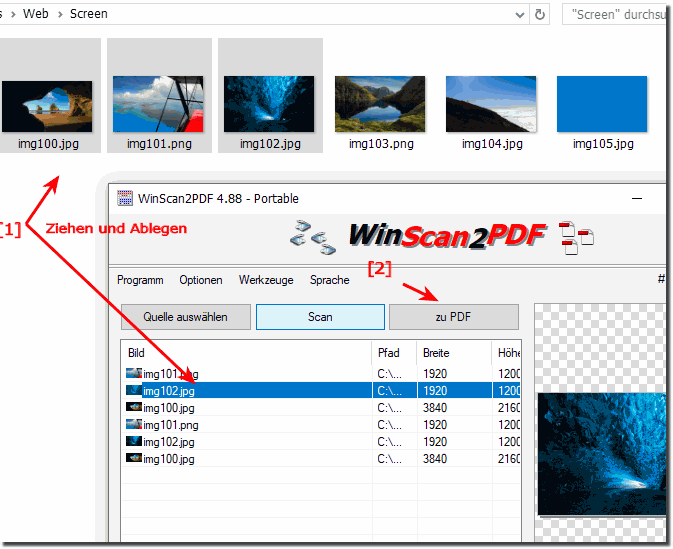Screen dimensions: 673x549
Task: Select img100.jpg thumbnail in Explorer
Action: coord(47,106)
